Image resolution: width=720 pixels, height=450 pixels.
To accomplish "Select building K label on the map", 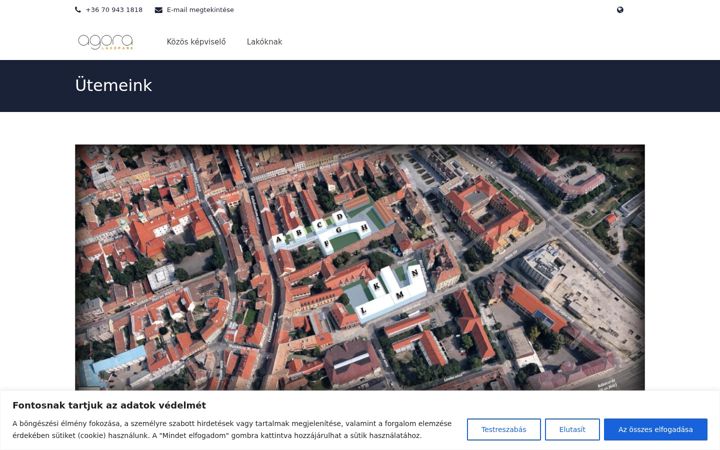I will pyautogui.click(x=377, y=286).
